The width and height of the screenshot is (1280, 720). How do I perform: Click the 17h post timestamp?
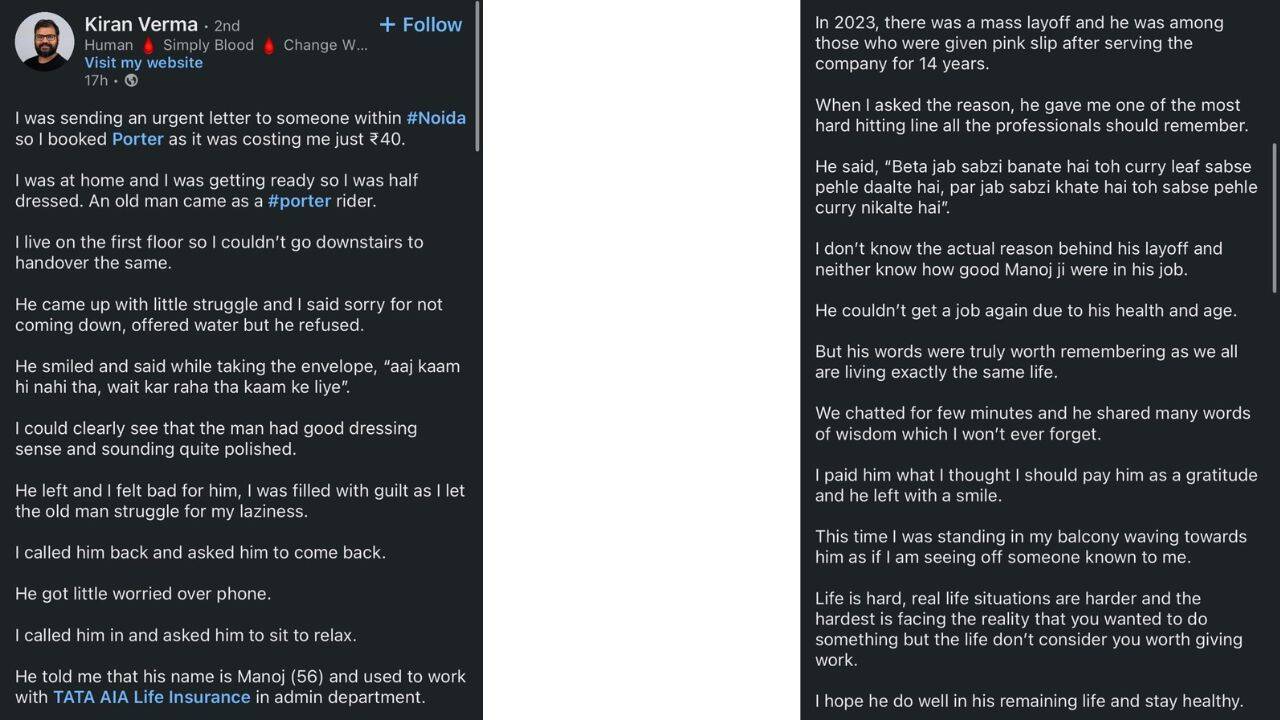[96, 80]
